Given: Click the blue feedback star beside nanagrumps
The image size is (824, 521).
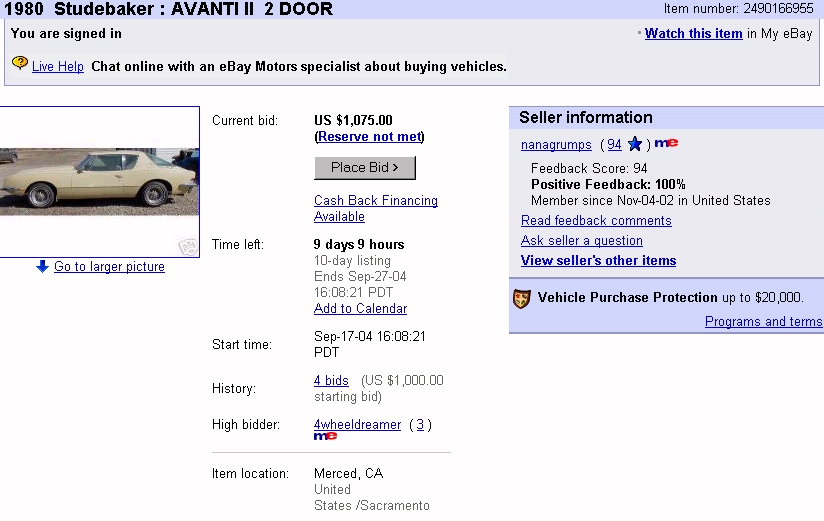Looking at the screenshot, I should [x=635, y=145].
